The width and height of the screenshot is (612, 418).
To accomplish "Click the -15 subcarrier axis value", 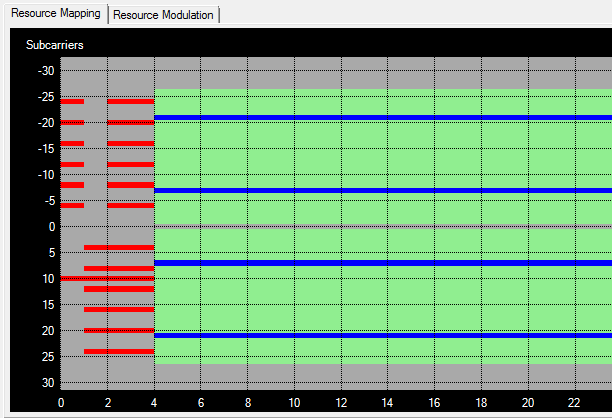I will pyautogui.click(x=46, y=149).
